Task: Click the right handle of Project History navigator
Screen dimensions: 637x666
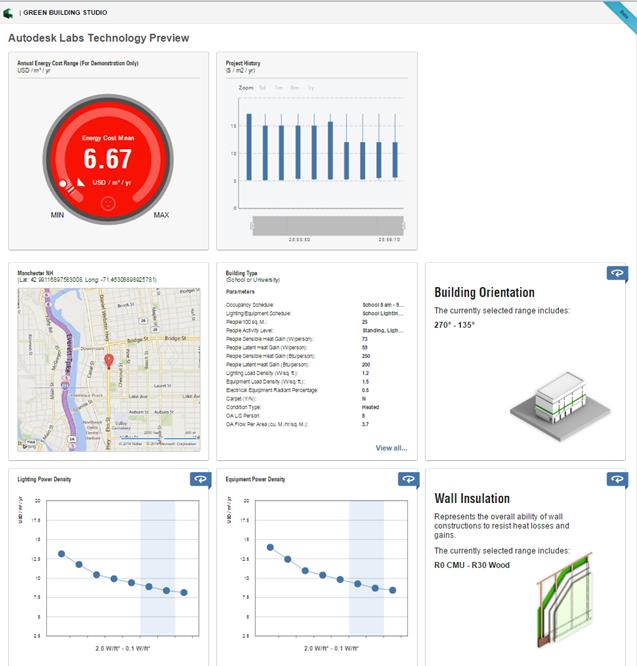Action: [x=403, y=226]
